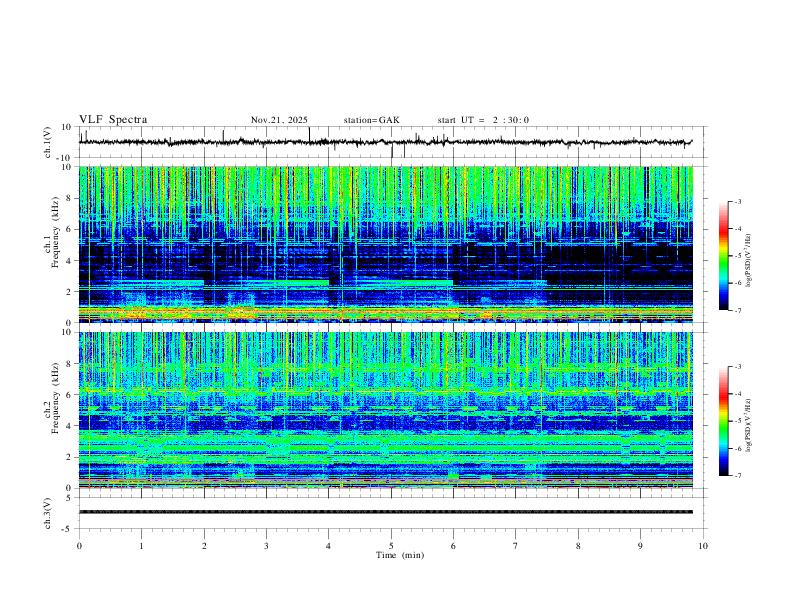This screenshot has width=792, height=612.
Task: Click inside the ch.2 spectrogram panel
Action: click(x=385, y=410)
